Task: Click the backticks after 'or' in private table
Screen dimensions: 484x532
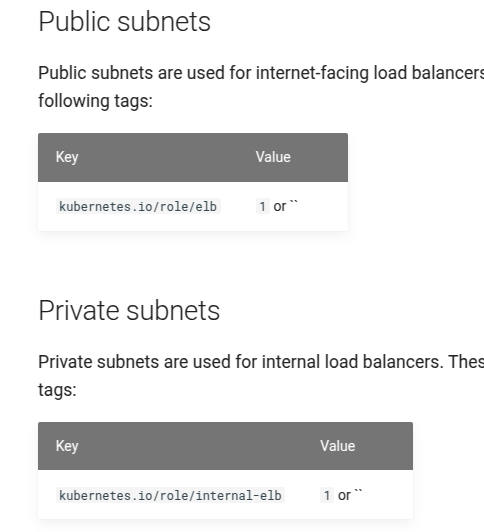Action: pyautogui.click(x=359, y=492)
